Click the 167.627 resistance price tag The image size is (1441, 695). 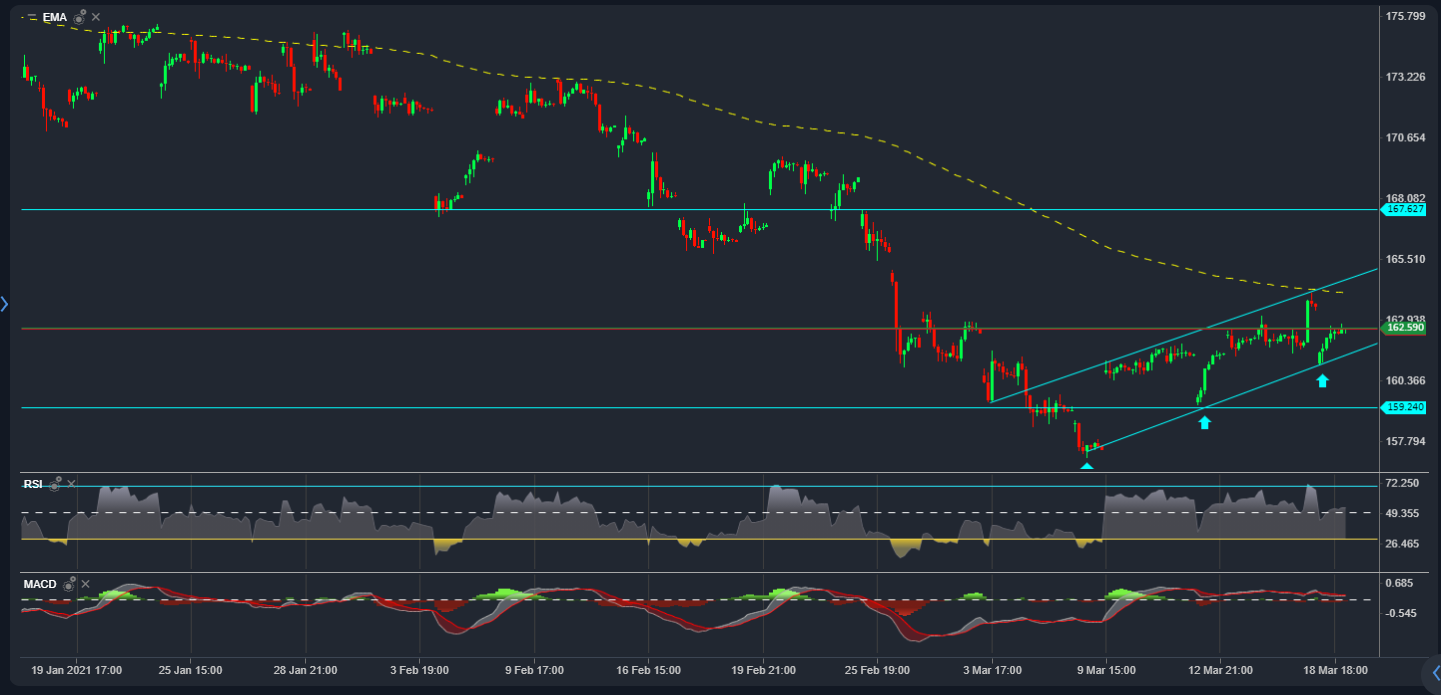tap(1406, 208)
